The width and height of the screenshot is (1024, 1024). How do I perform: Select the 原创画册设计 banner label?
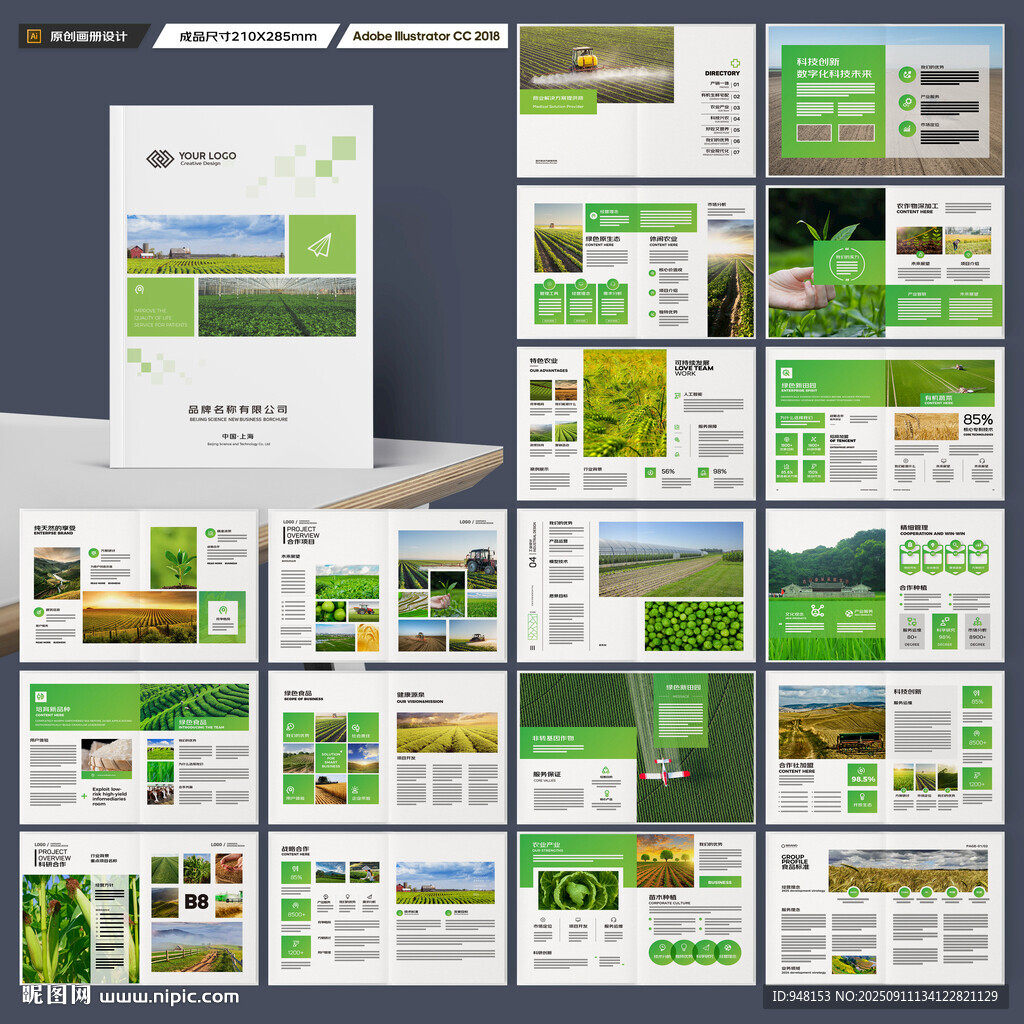(88, 37)
